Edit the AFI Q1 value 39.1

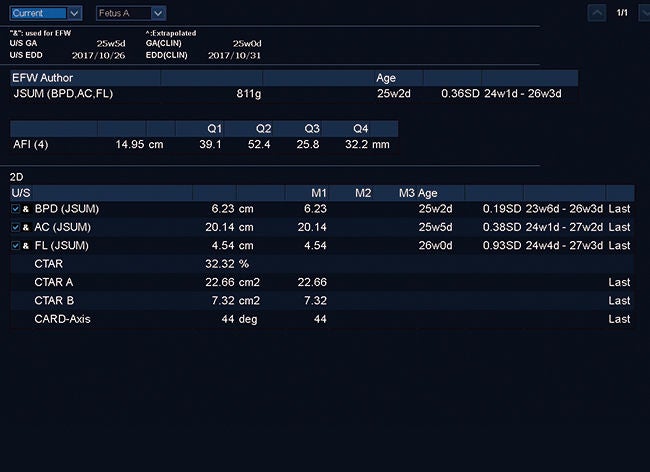click(x=210, y=145)
